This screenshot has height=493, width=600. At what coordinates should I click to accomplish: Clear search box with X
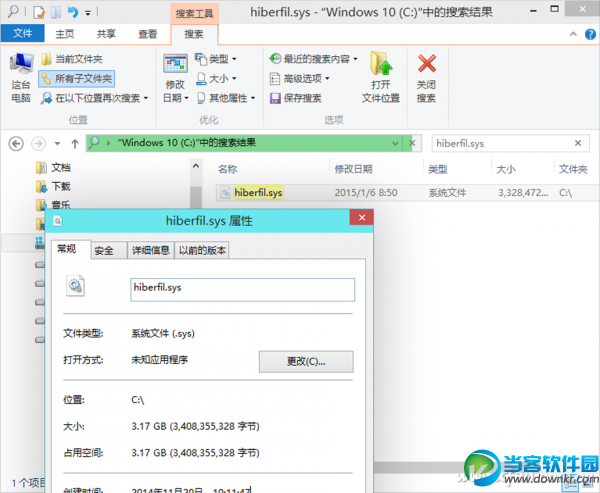tap(578, 143)
